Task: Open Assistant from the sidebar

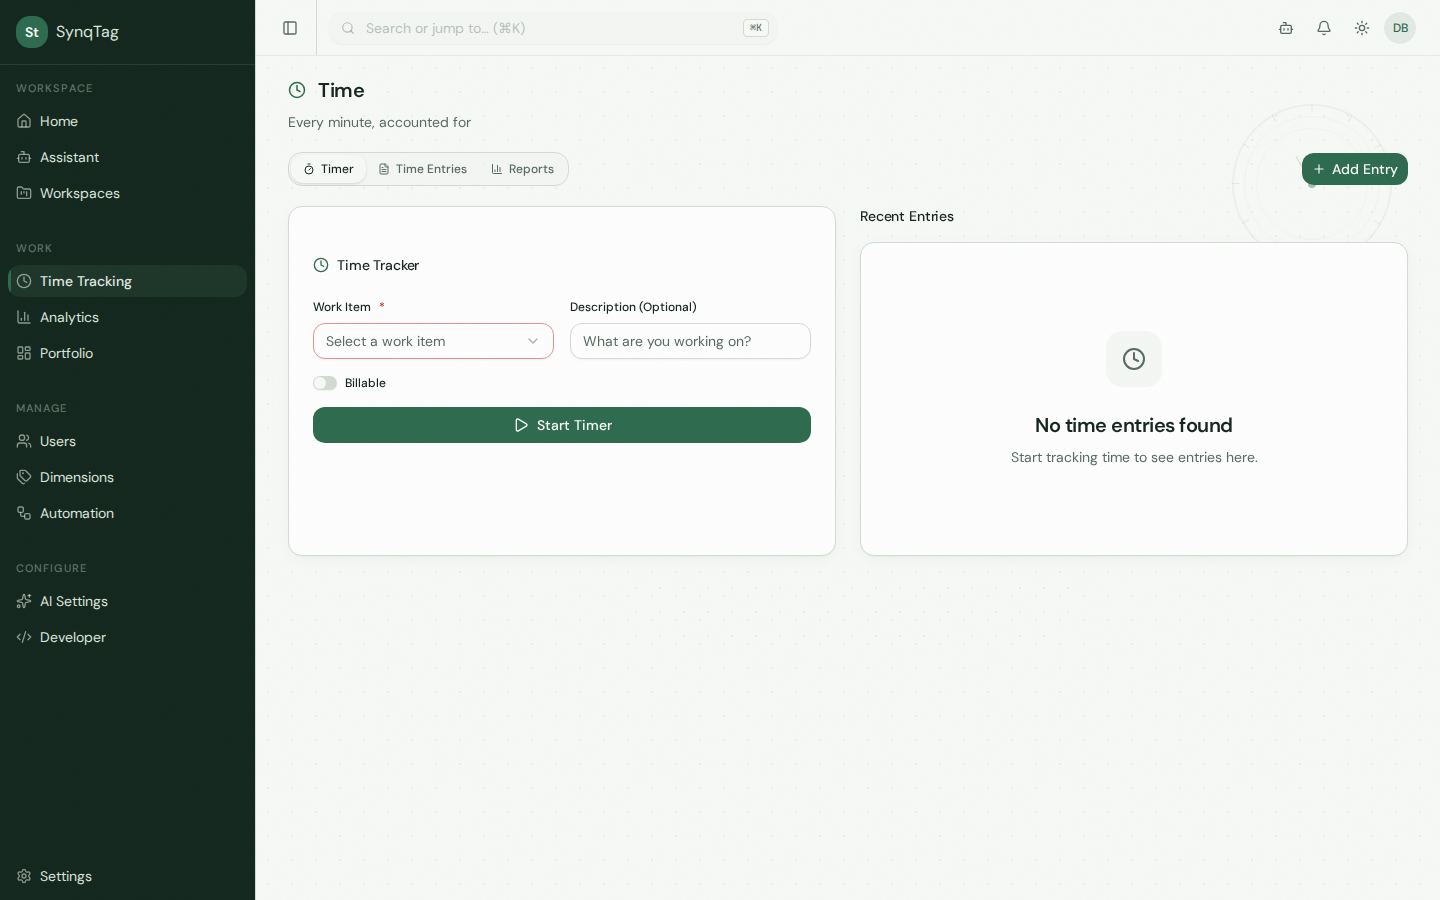Action: tap(127, 157)
